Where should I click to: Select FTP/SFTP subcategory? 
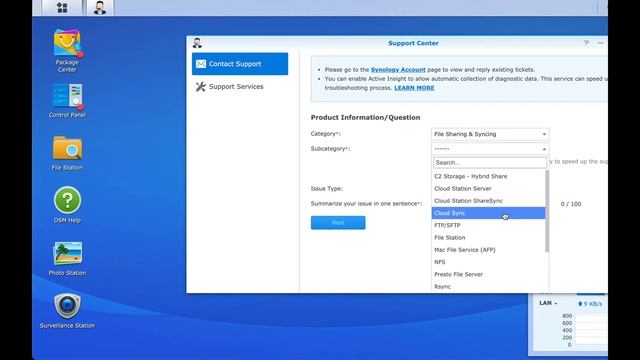tap(488, 225)
